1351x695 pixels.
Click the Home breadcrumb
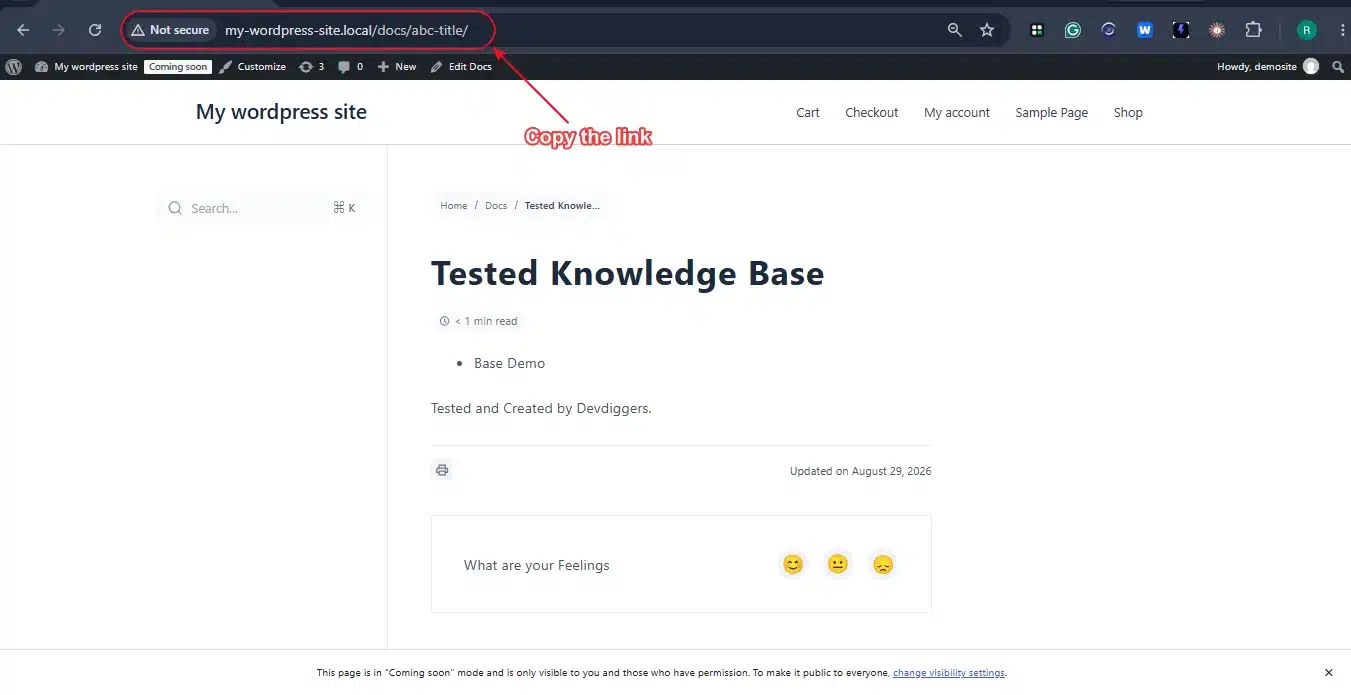pyautogui.click(x=454, y=205)
